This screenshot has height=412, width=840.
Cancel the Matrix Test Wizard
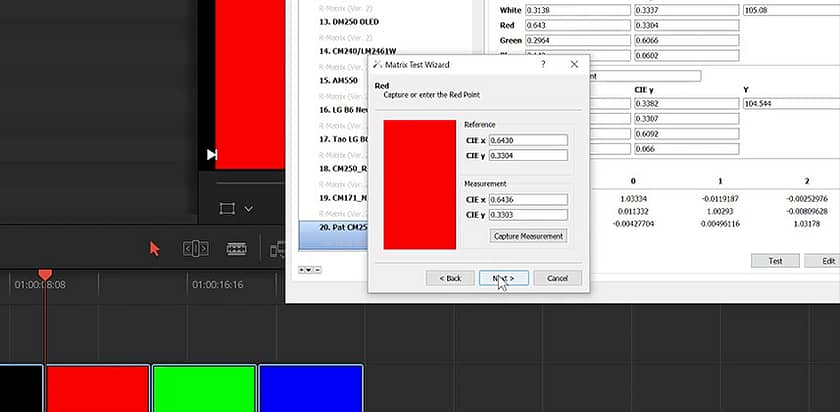[x=557, y=278]
